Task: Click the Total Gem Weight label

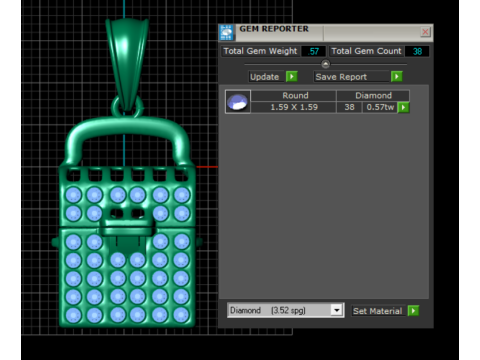Action: tap(260, 51)
